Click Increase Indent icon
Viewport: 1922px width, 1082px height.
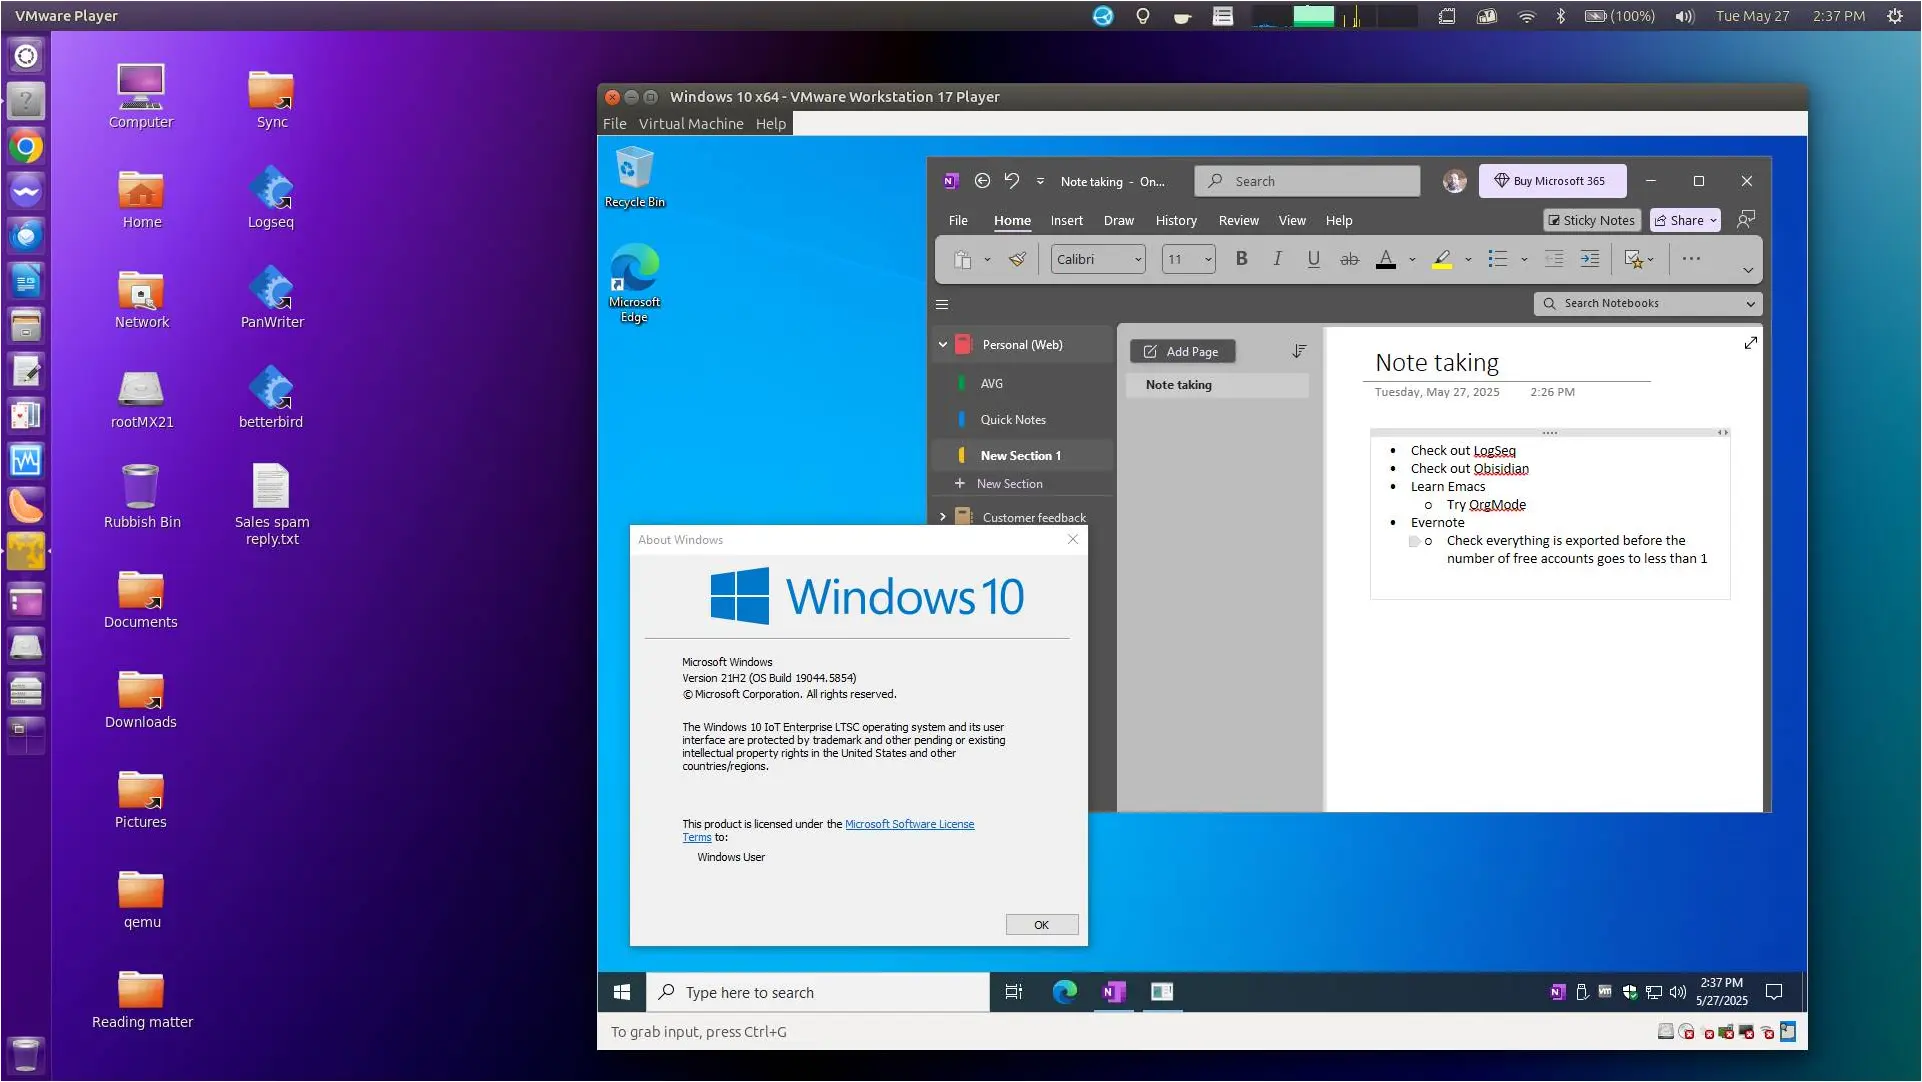pyautogui.click(x=1589, y=259)
